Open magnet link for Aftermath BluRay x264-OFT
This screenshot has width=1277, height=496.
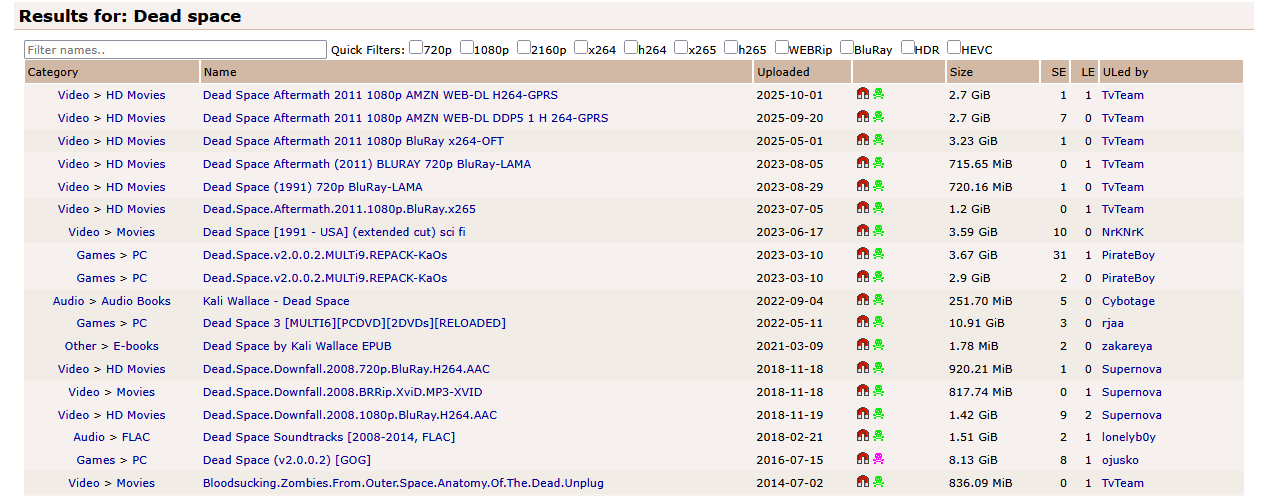tap(862, 140)
